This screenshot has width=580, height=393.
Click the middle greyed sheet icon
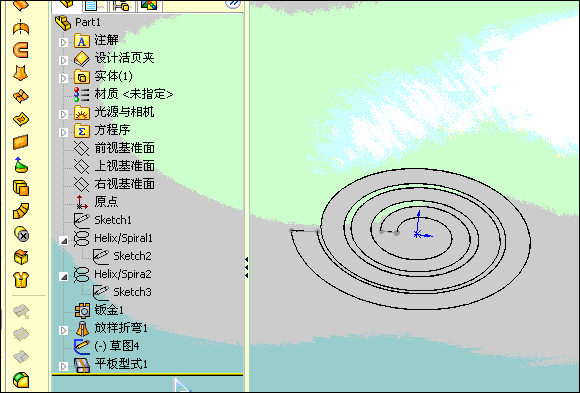point(21,334)
